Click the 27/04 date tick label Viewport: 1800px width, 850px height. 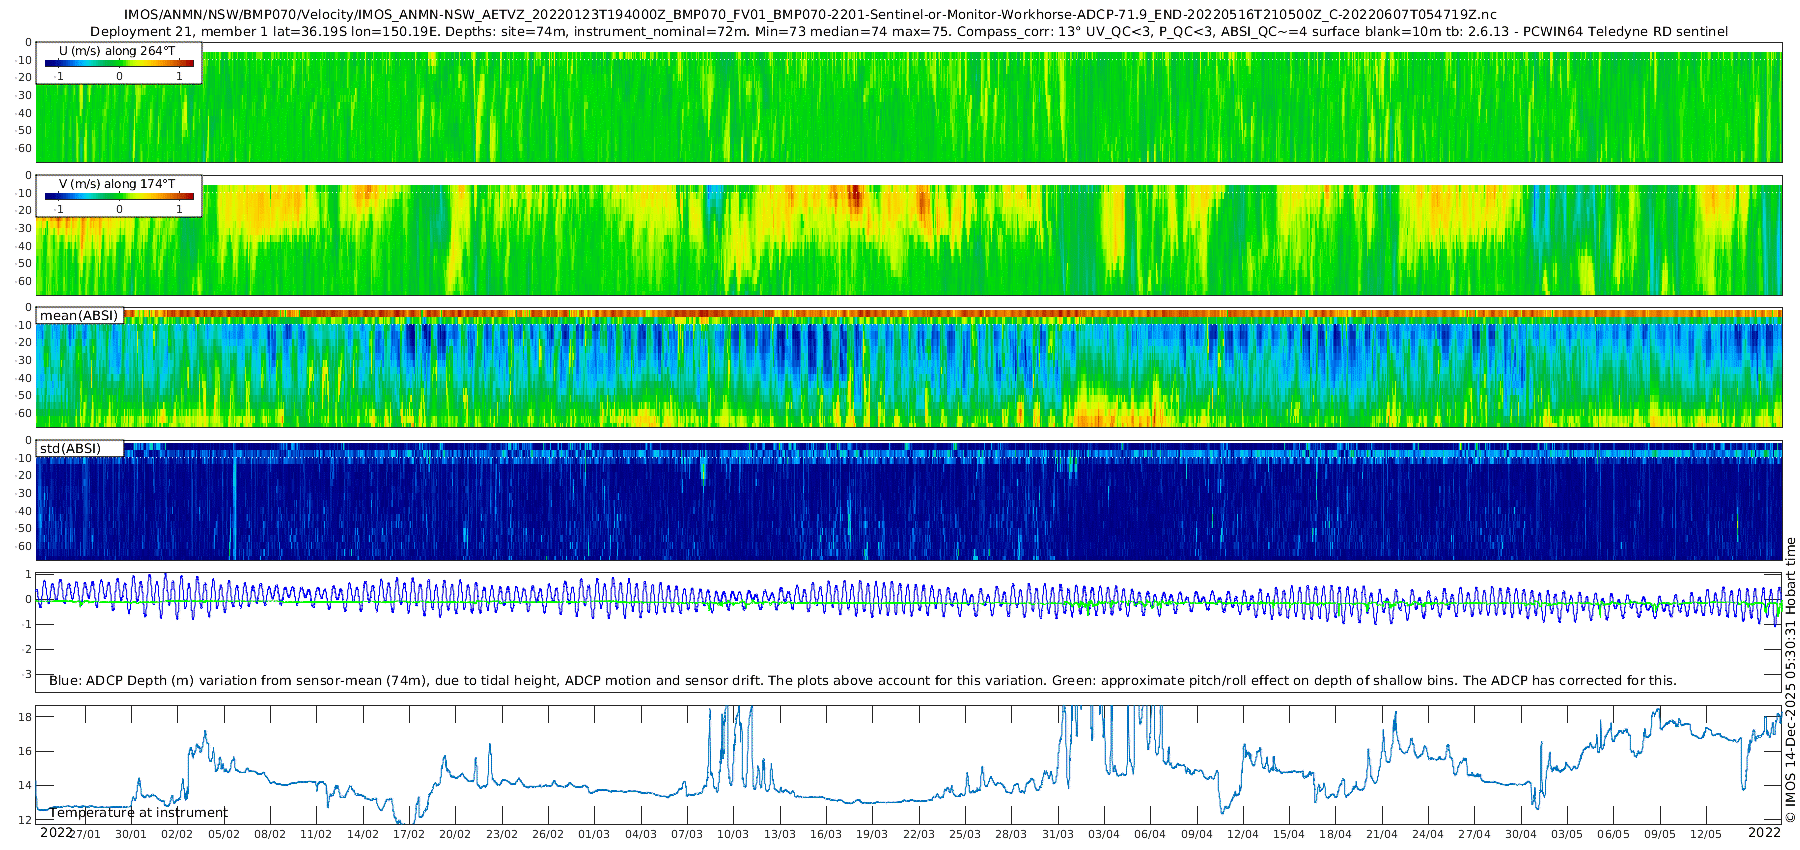(x=1475, y=834)
